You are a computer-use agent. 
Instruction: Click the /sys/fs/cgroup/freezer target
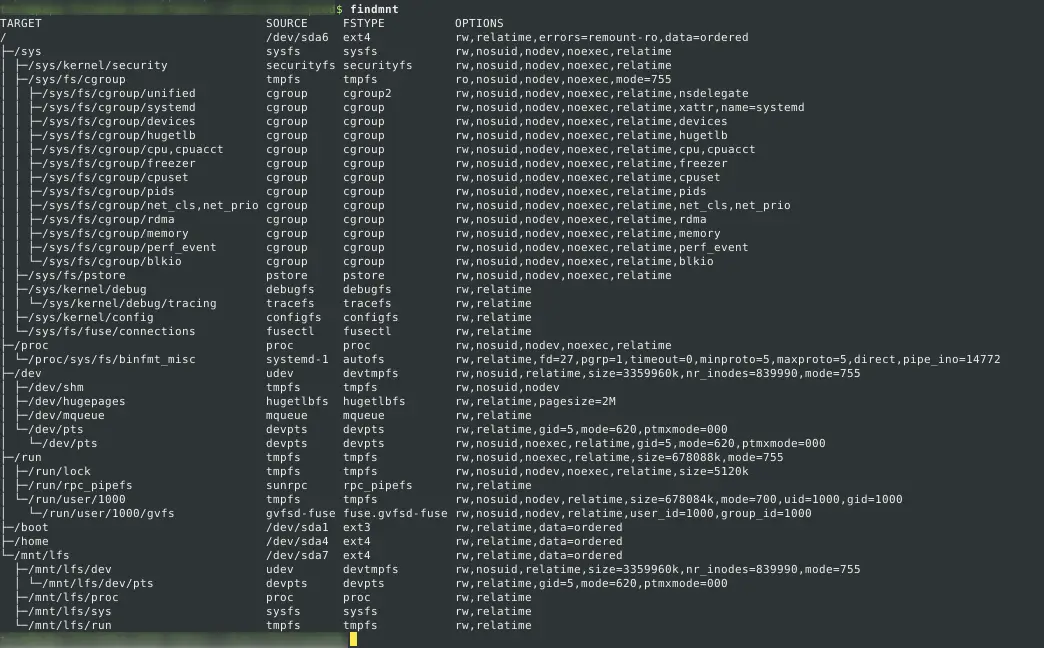pos(119,163)
